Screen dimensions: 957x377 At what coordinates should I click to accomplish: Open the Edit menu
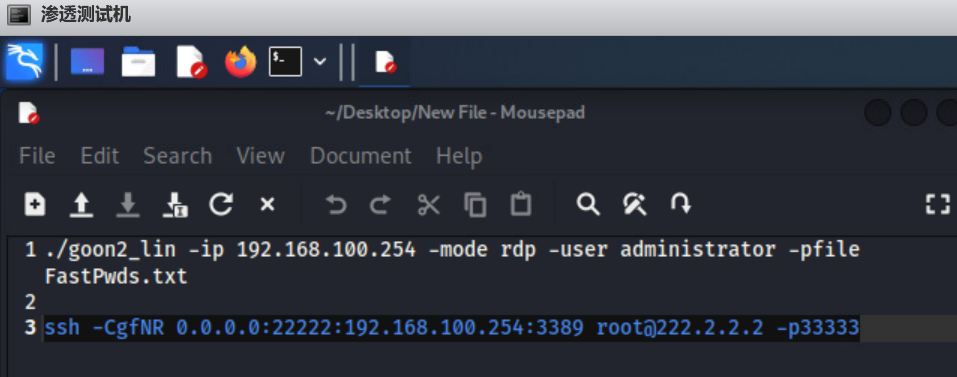pos(99,156)
